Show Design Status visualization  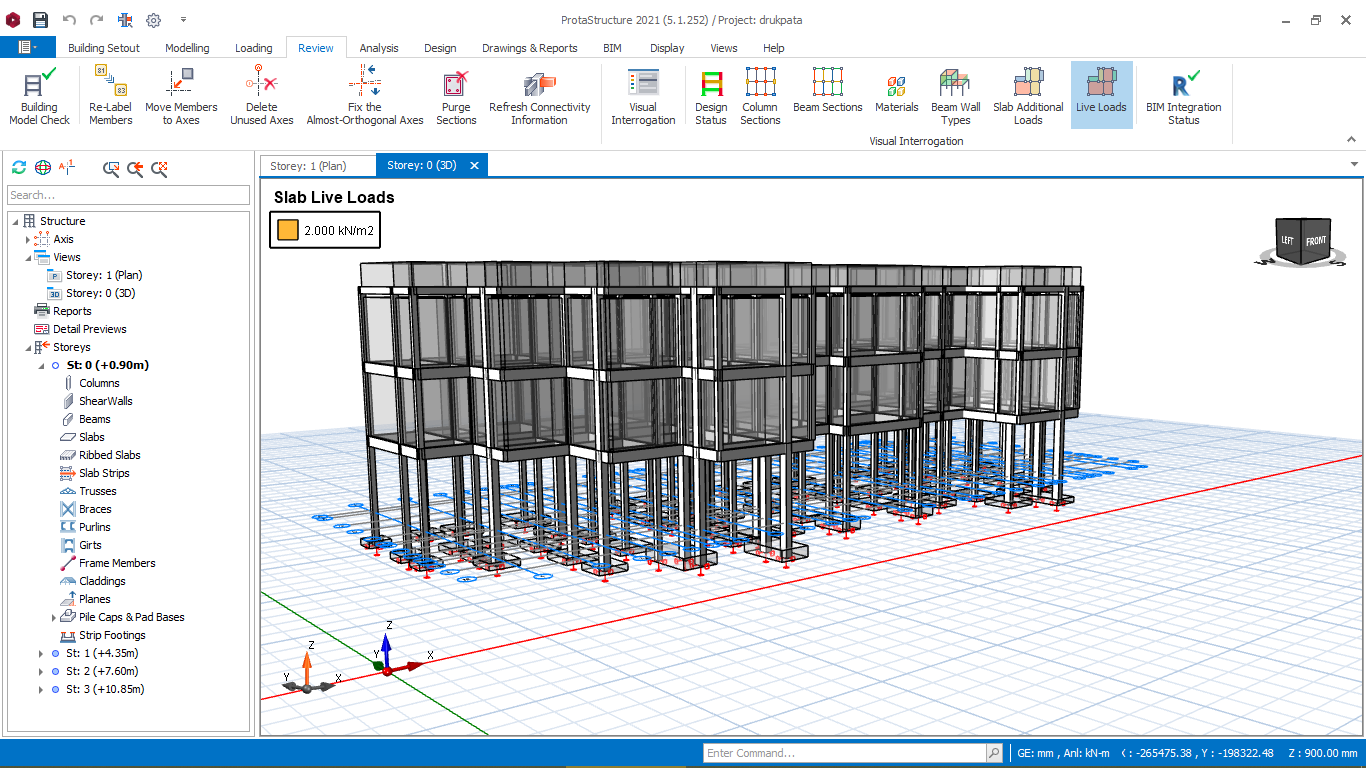click(711, 96)
